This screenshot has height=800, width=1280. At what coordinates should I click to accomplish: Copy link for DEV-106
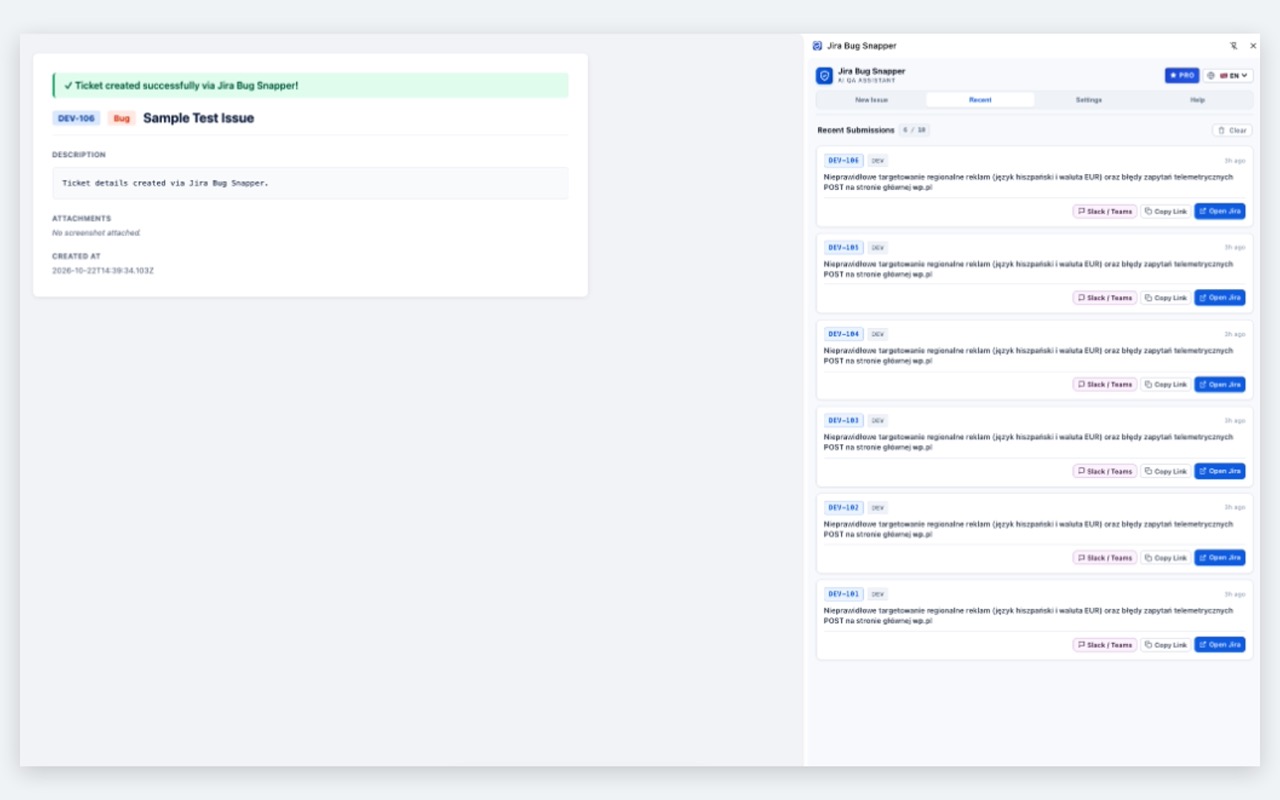point(1166,211)
